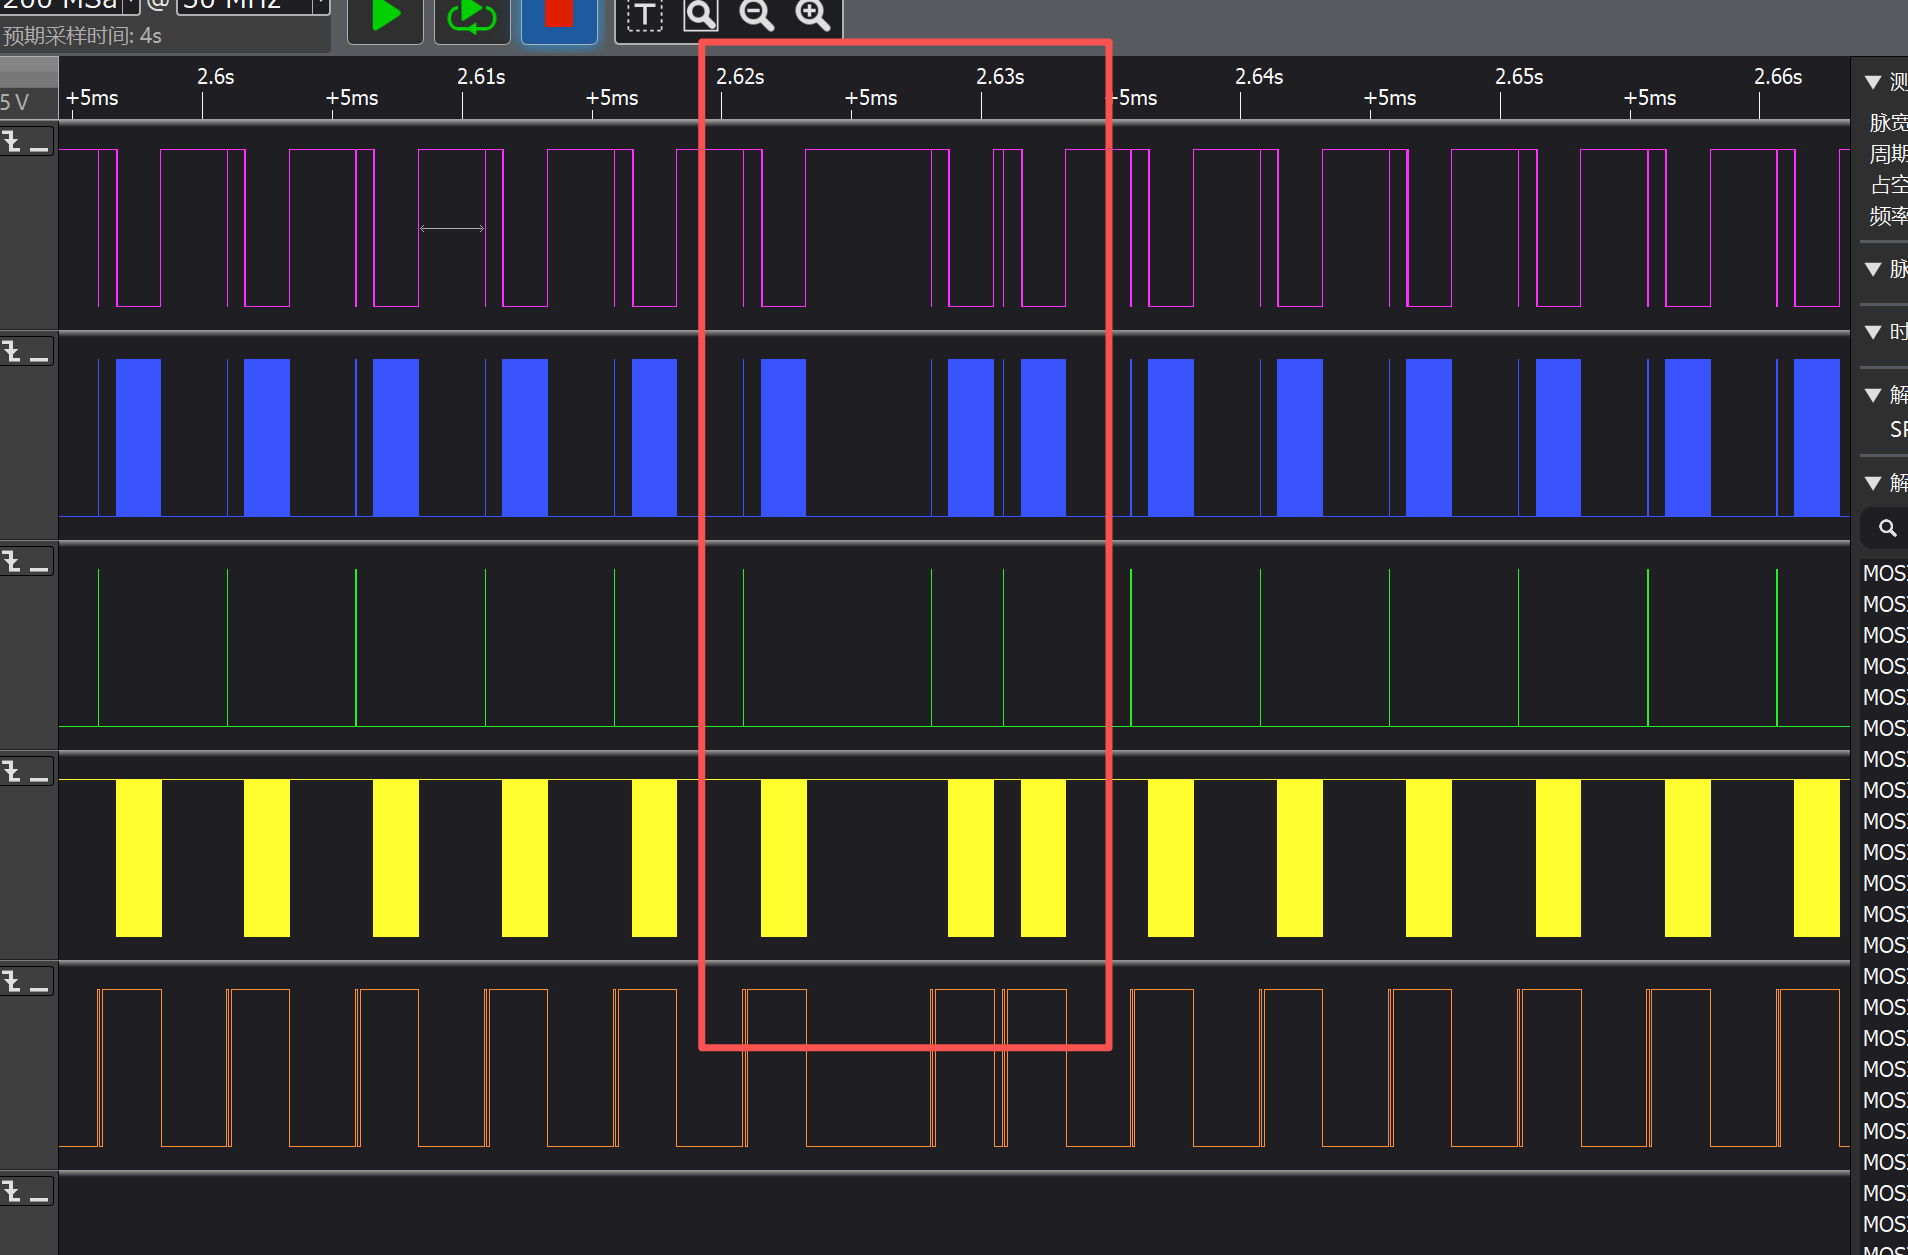
Task: Collapse the 测 measurement section in right panel
Action: click(x=1873, y=82)
